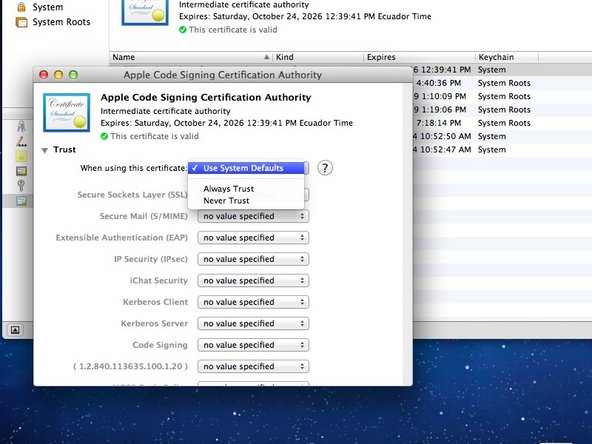
Task: Click the Code Signing policy label
Action: 160,345
